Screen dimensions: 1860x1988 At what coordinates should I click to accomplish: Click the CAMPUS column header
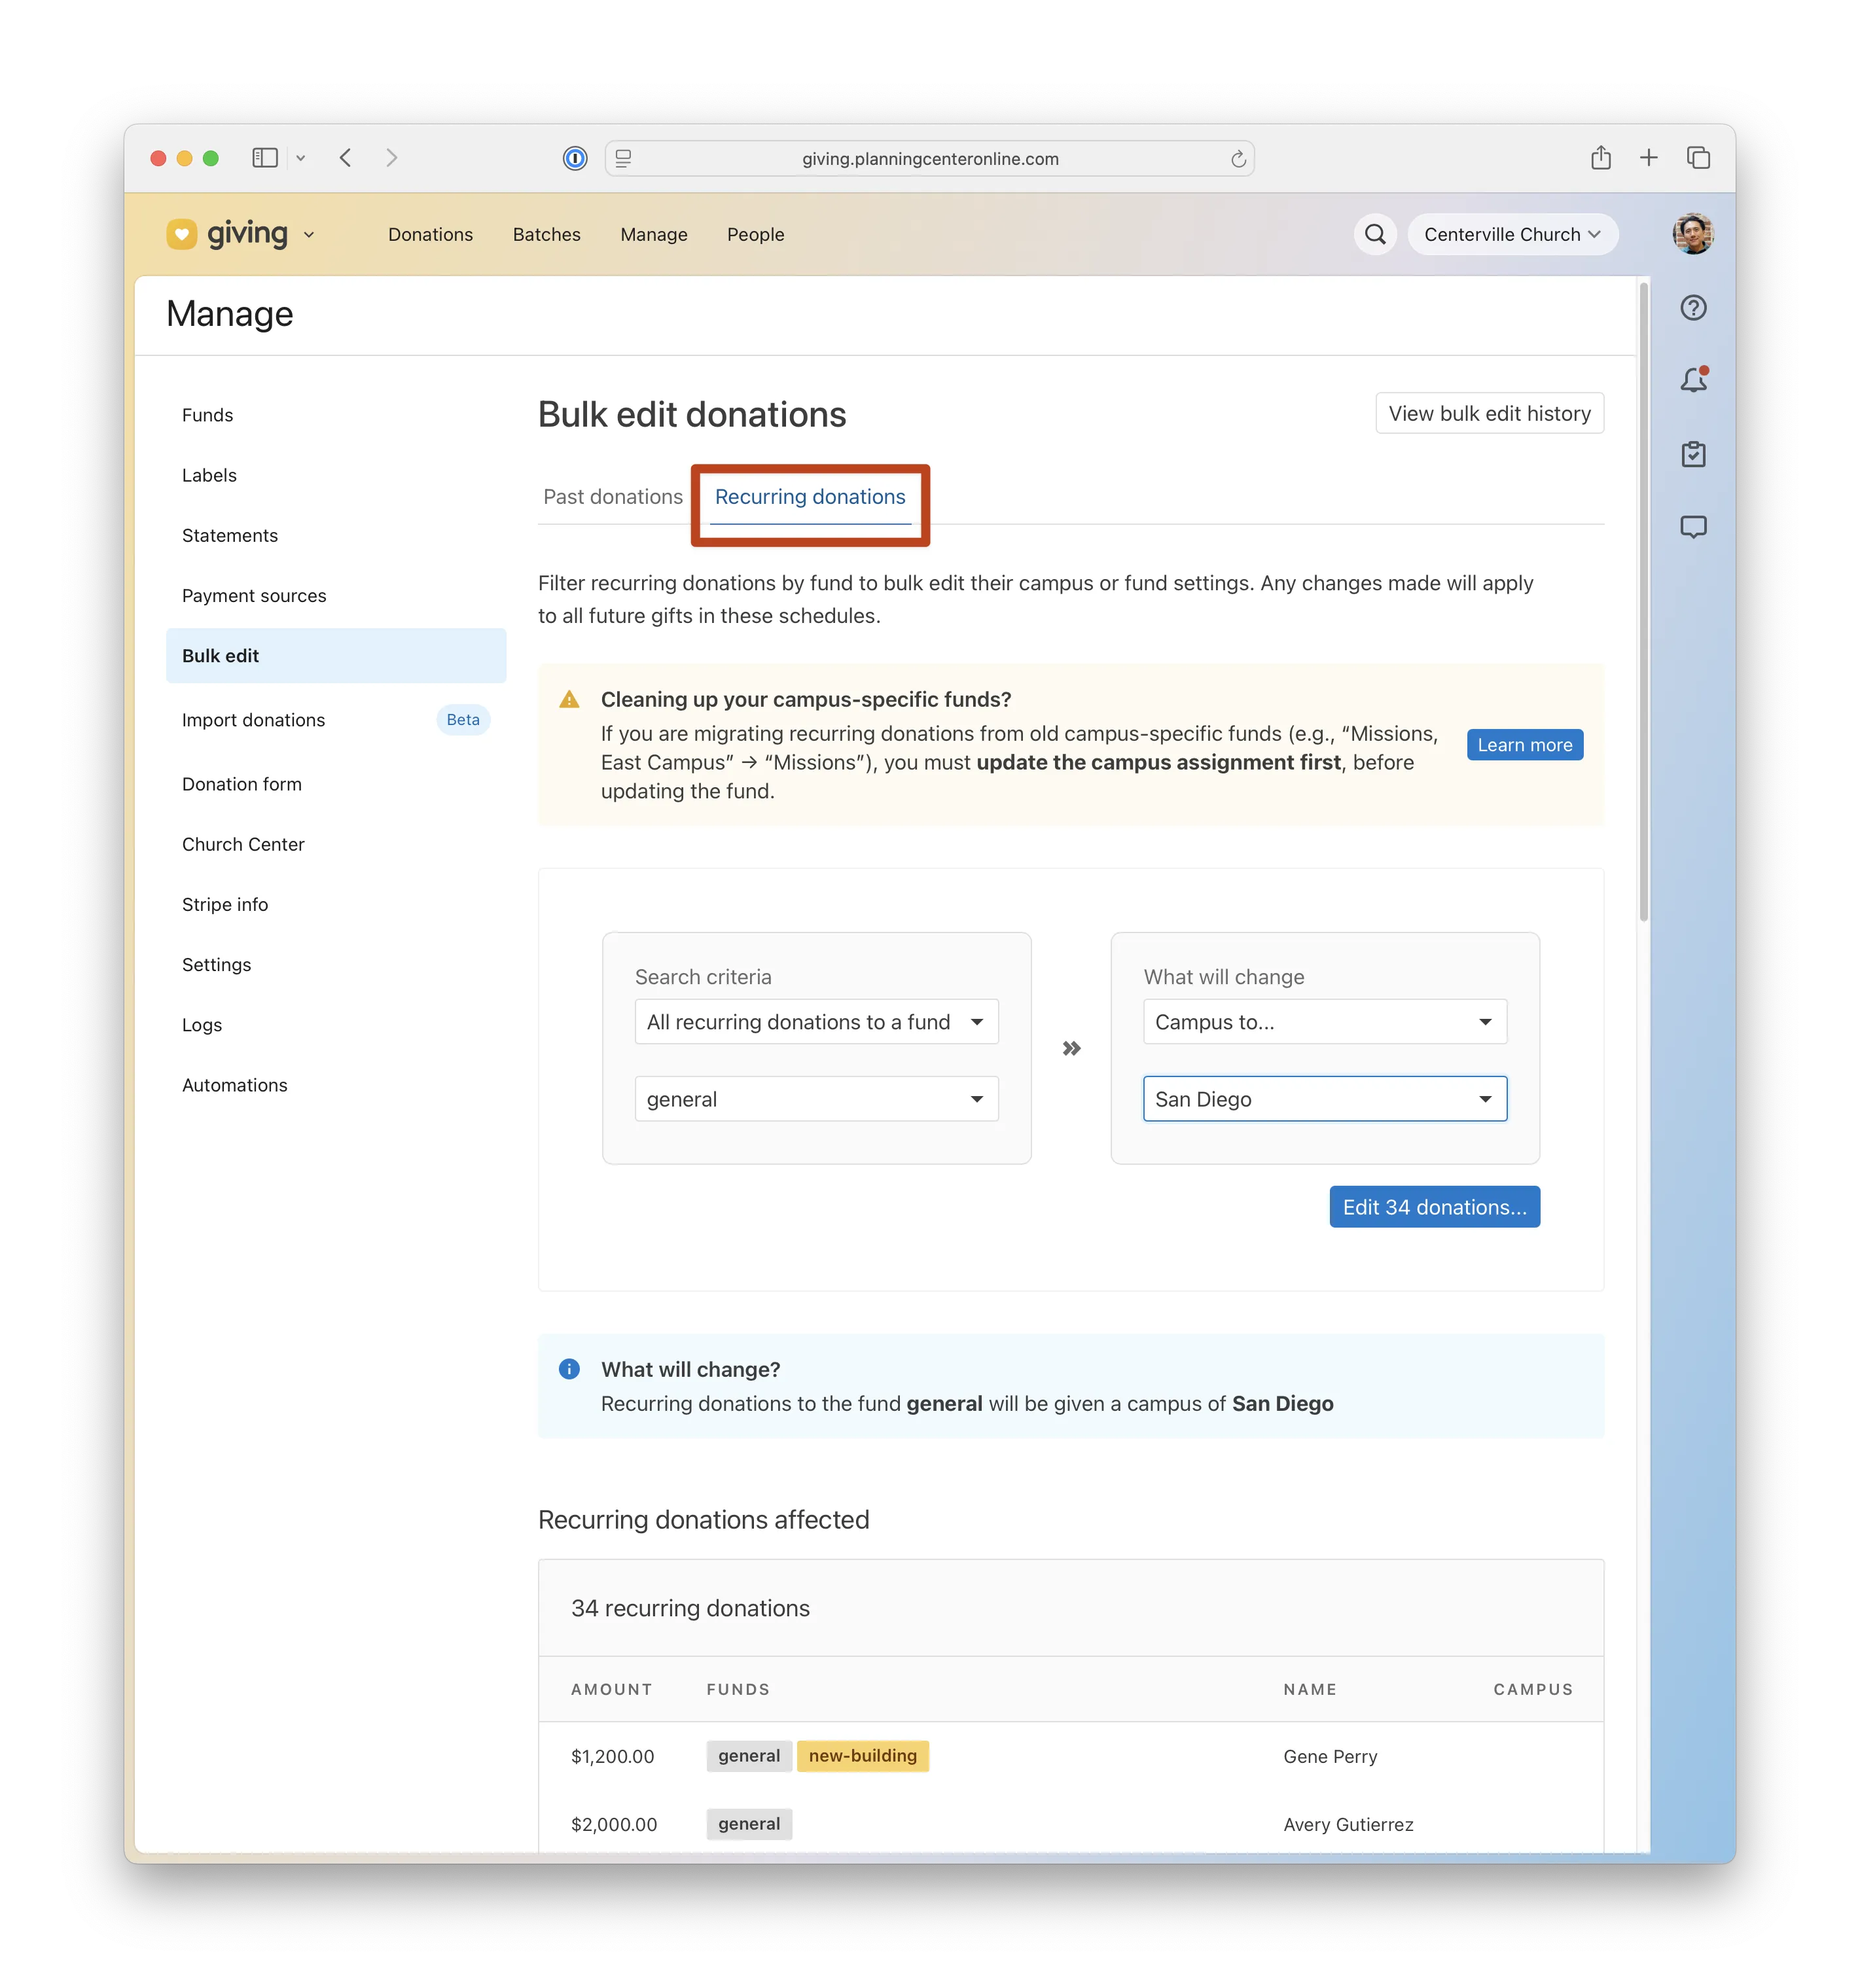click(1533, 1690)
